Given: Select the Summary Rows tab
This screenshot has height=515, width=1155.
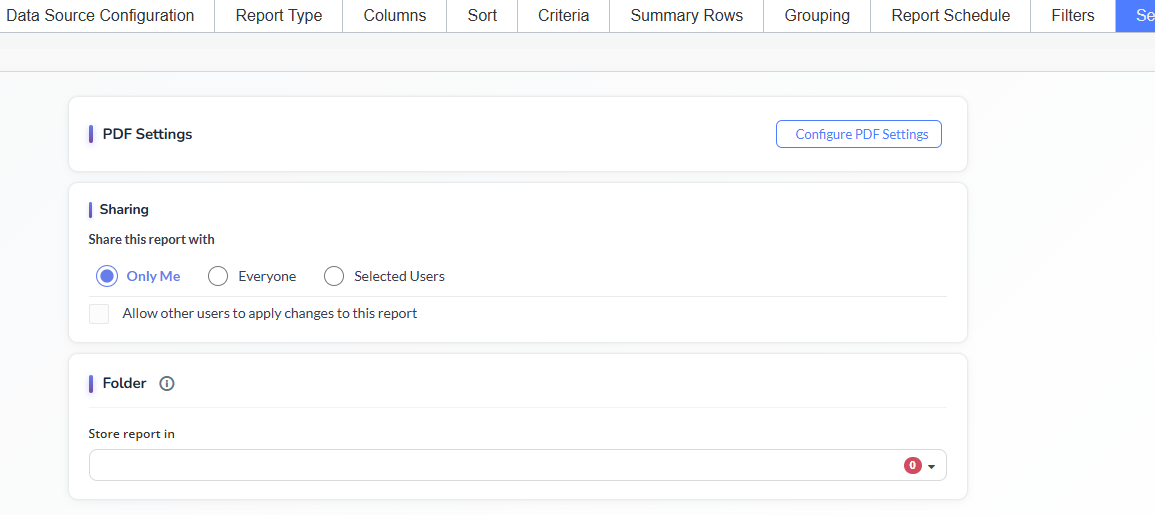Looking at the screenshot, I should point(686,16).
